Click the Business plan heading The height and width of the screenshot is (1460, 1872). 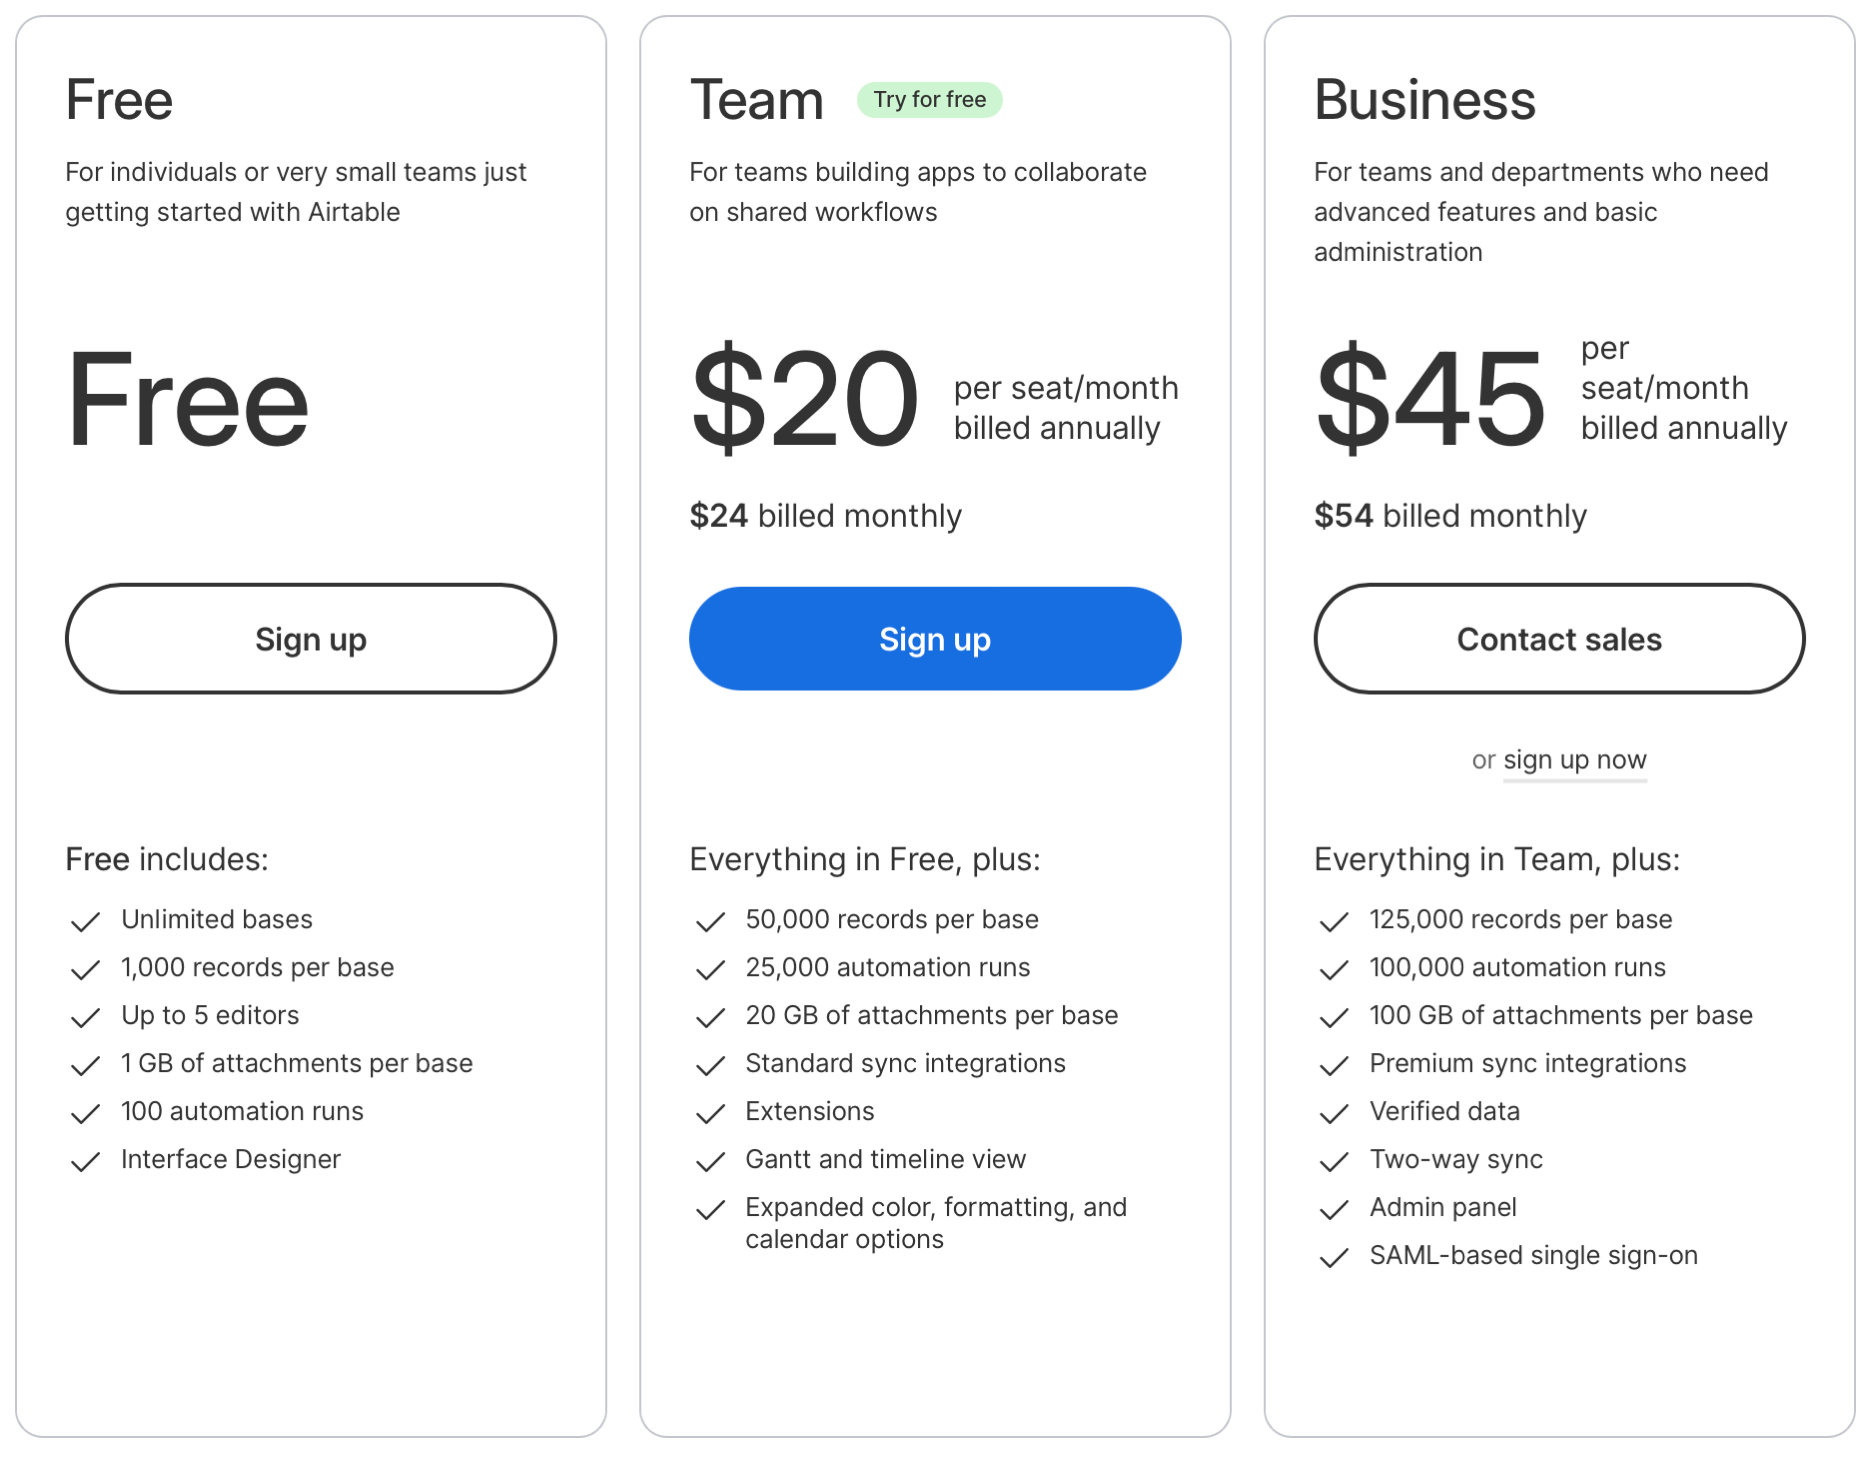1424,100
